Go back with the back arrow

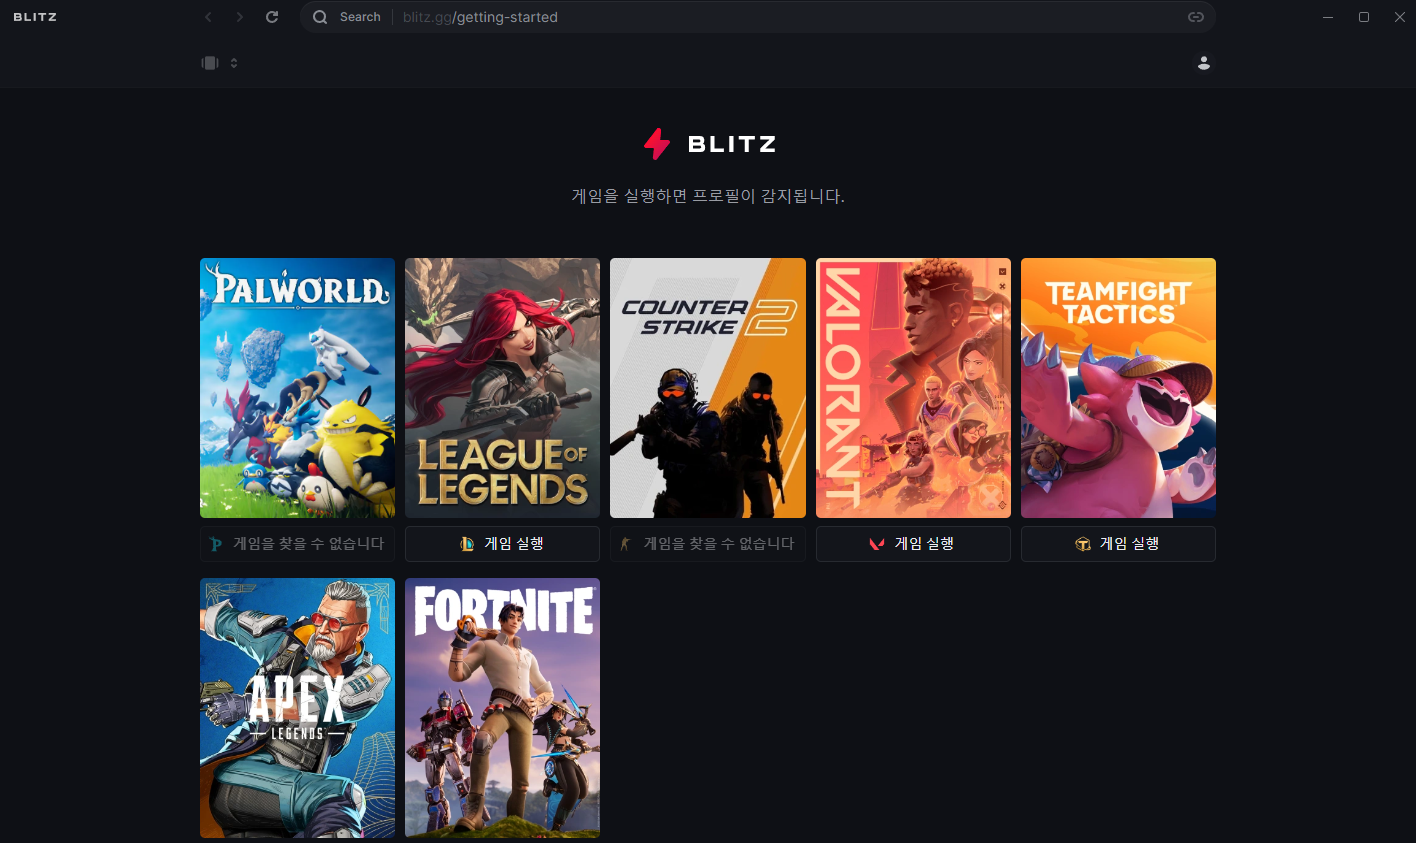tap(208, 17)
